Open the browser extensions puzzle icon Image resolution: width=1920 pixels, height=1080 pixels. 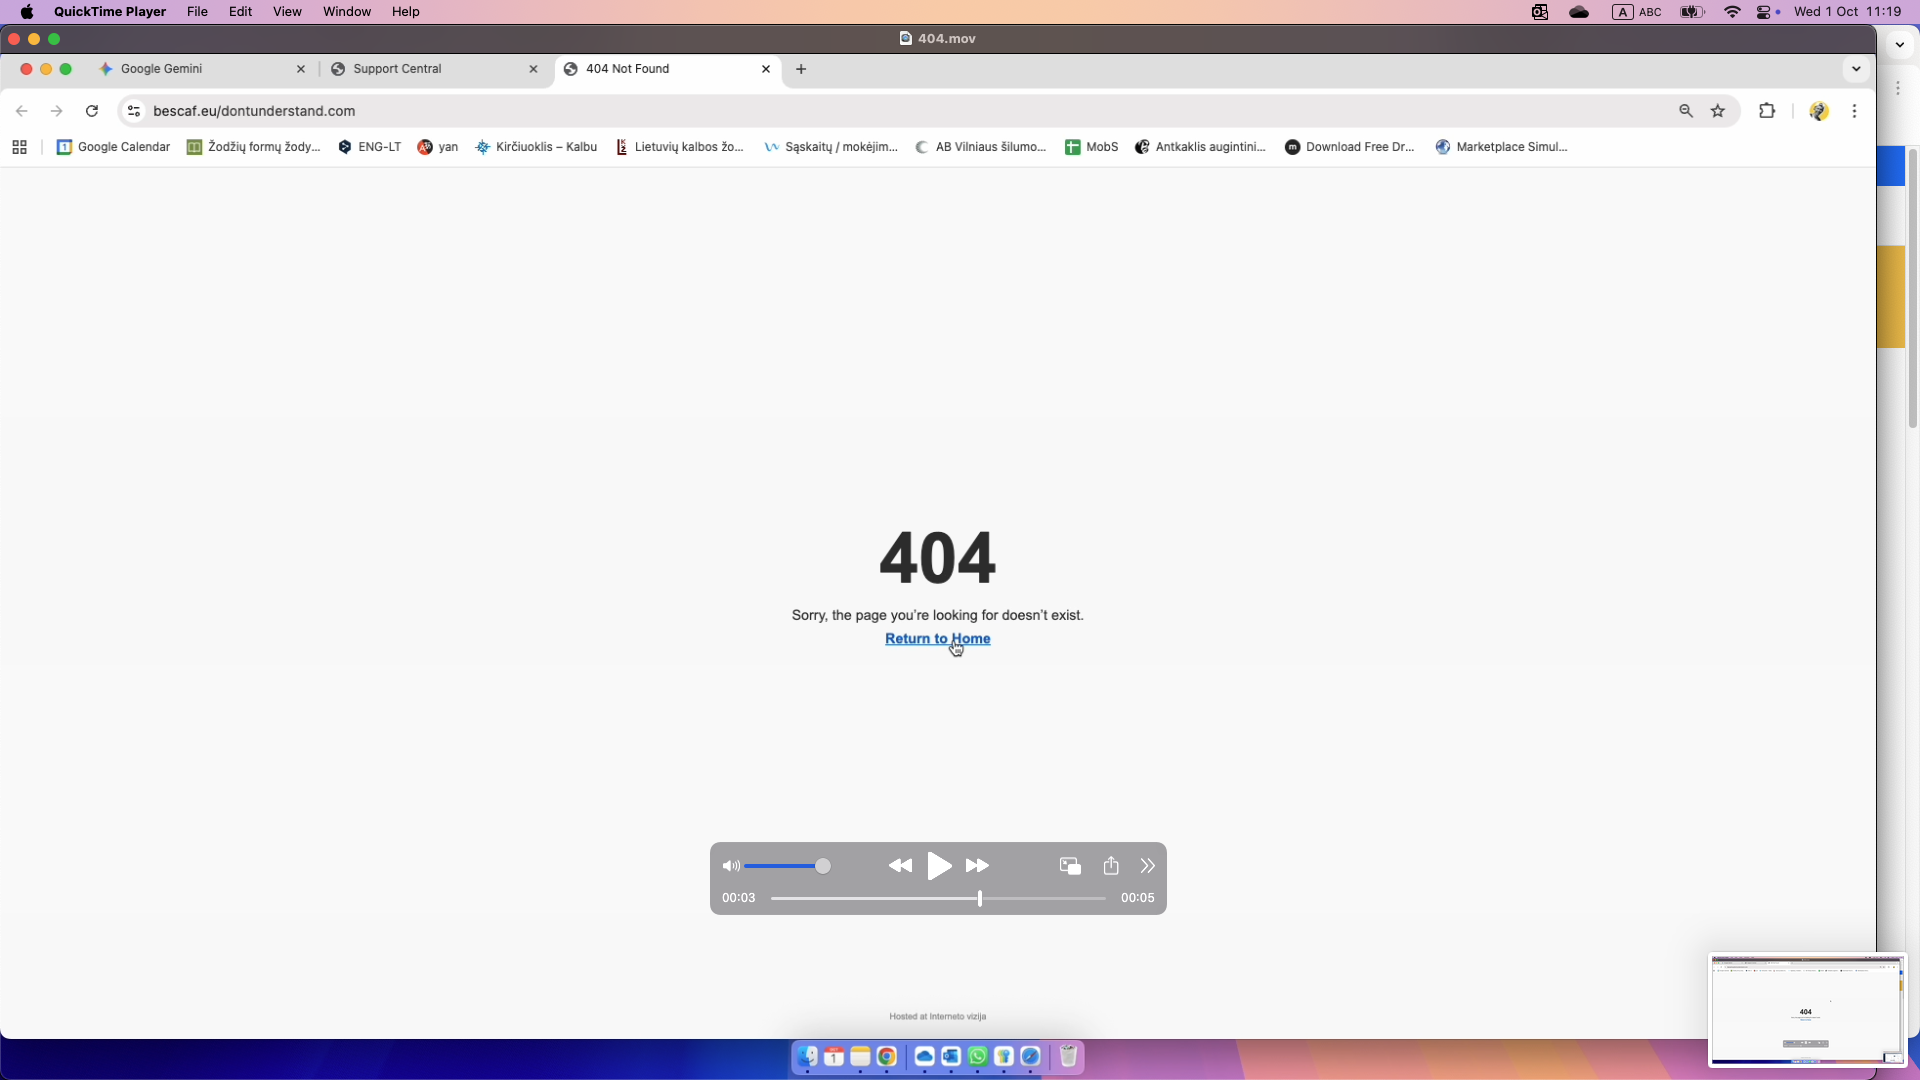(1767, 111)
